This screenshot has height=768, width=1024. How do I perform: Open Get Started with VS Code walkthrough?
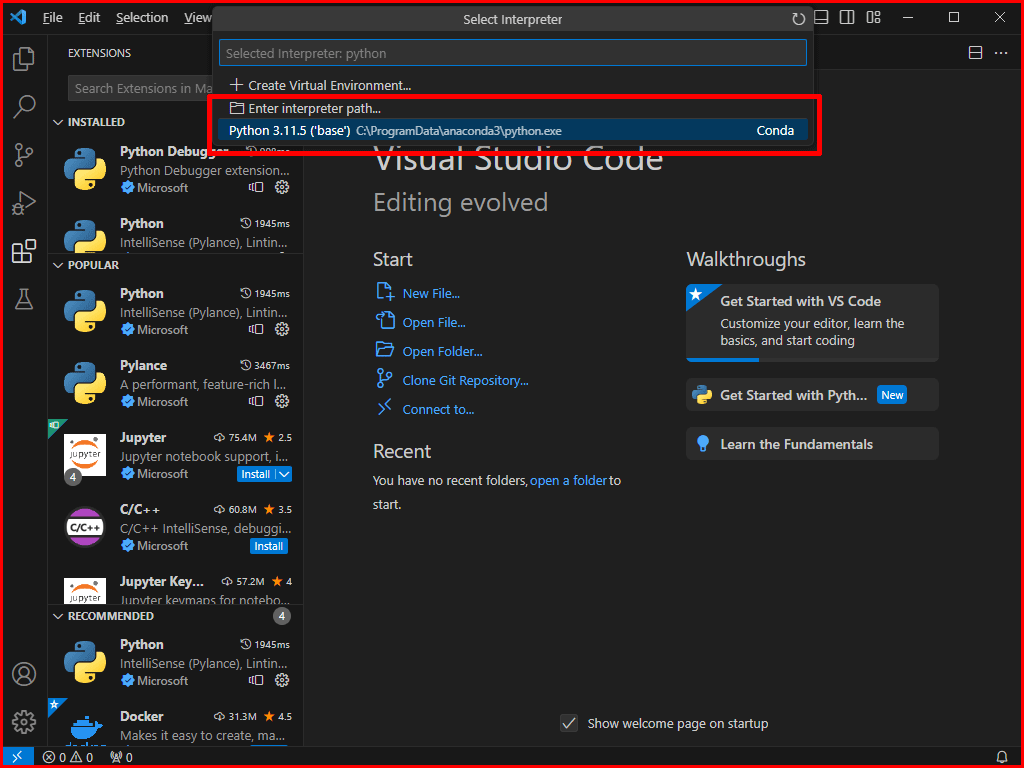pyautogui.click(x=812, y=323)
